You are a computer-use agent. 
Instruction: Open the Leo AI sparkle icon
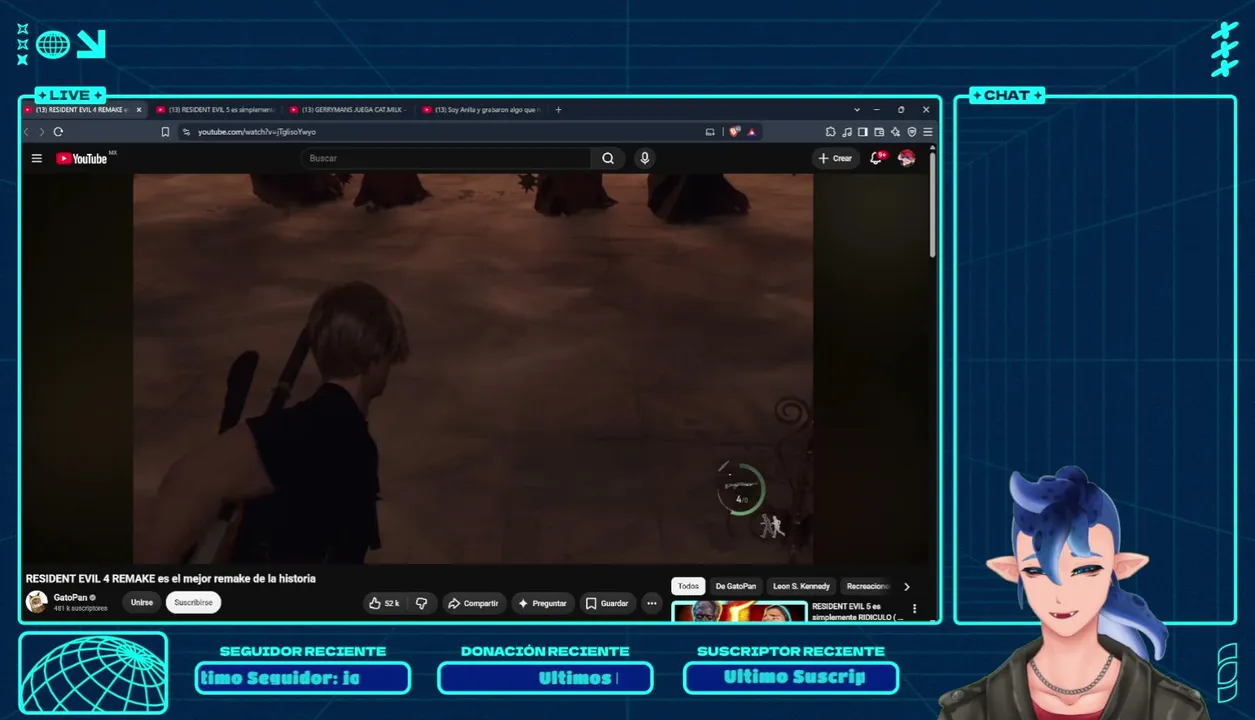click(895, 132)
